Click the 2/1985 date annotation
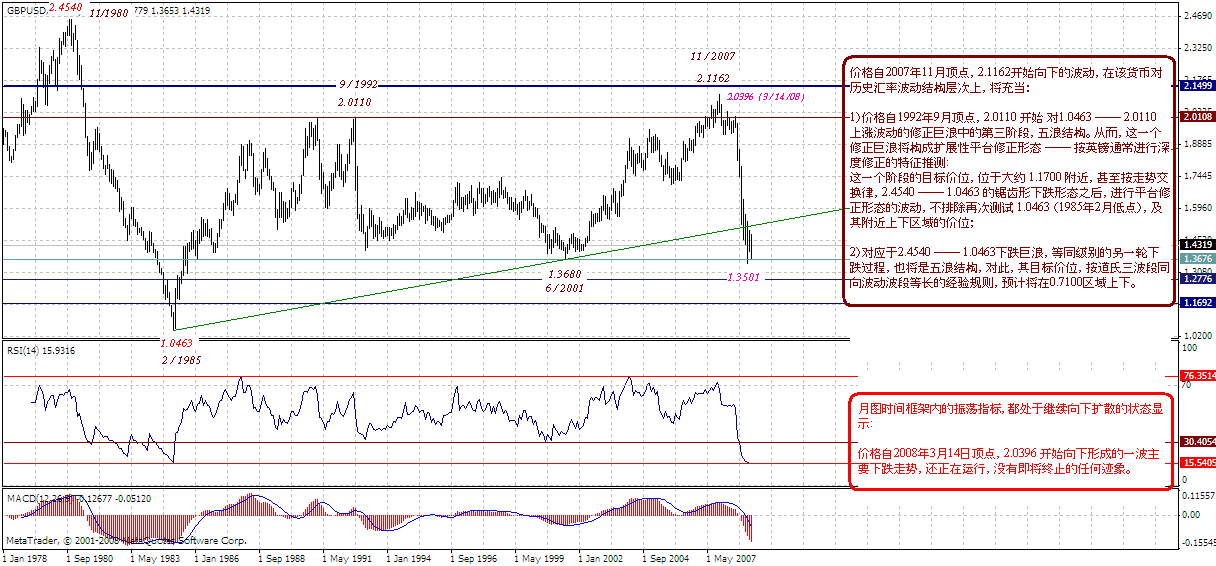The width and height of the screenshot is (1216, 566). pos(181,358)
